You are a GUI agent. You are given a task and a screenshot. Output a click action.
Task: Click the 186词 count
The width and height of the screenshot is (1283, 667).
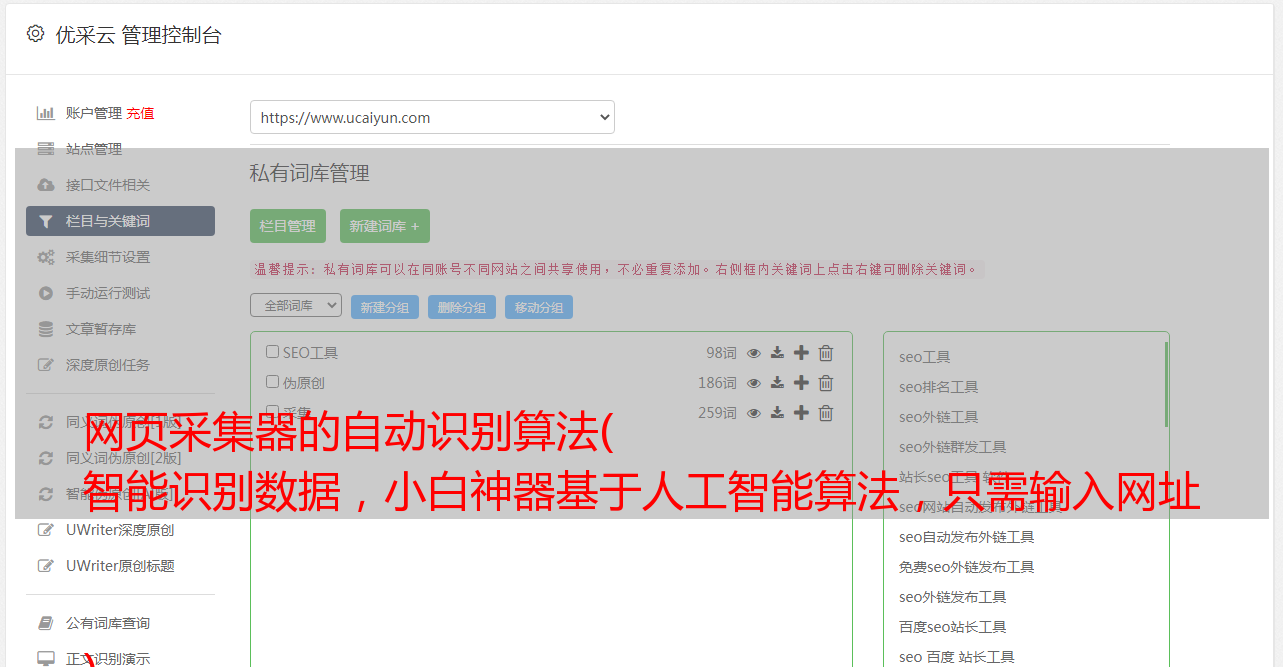pos(717,383)
